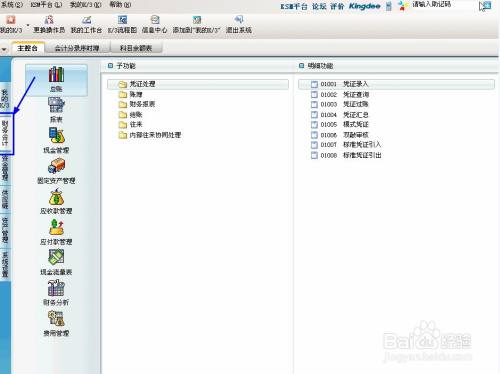This screenshot has height=374, width=500.
Task: Click the 请输入助记码 input field
Action: tap(442, 5)
